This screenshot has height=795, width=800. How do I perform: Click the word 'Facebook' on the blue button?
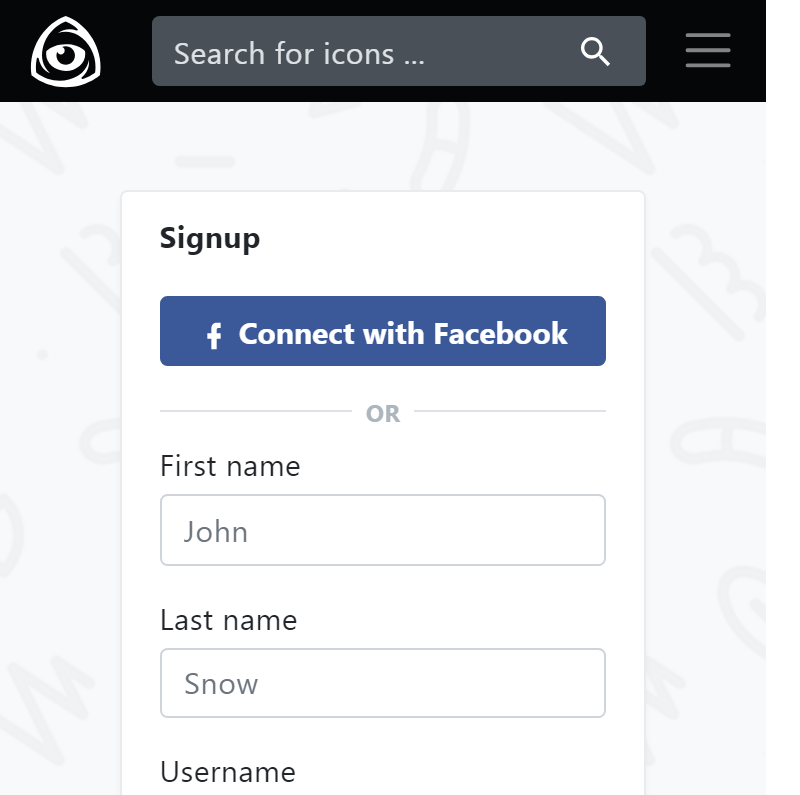501,333
